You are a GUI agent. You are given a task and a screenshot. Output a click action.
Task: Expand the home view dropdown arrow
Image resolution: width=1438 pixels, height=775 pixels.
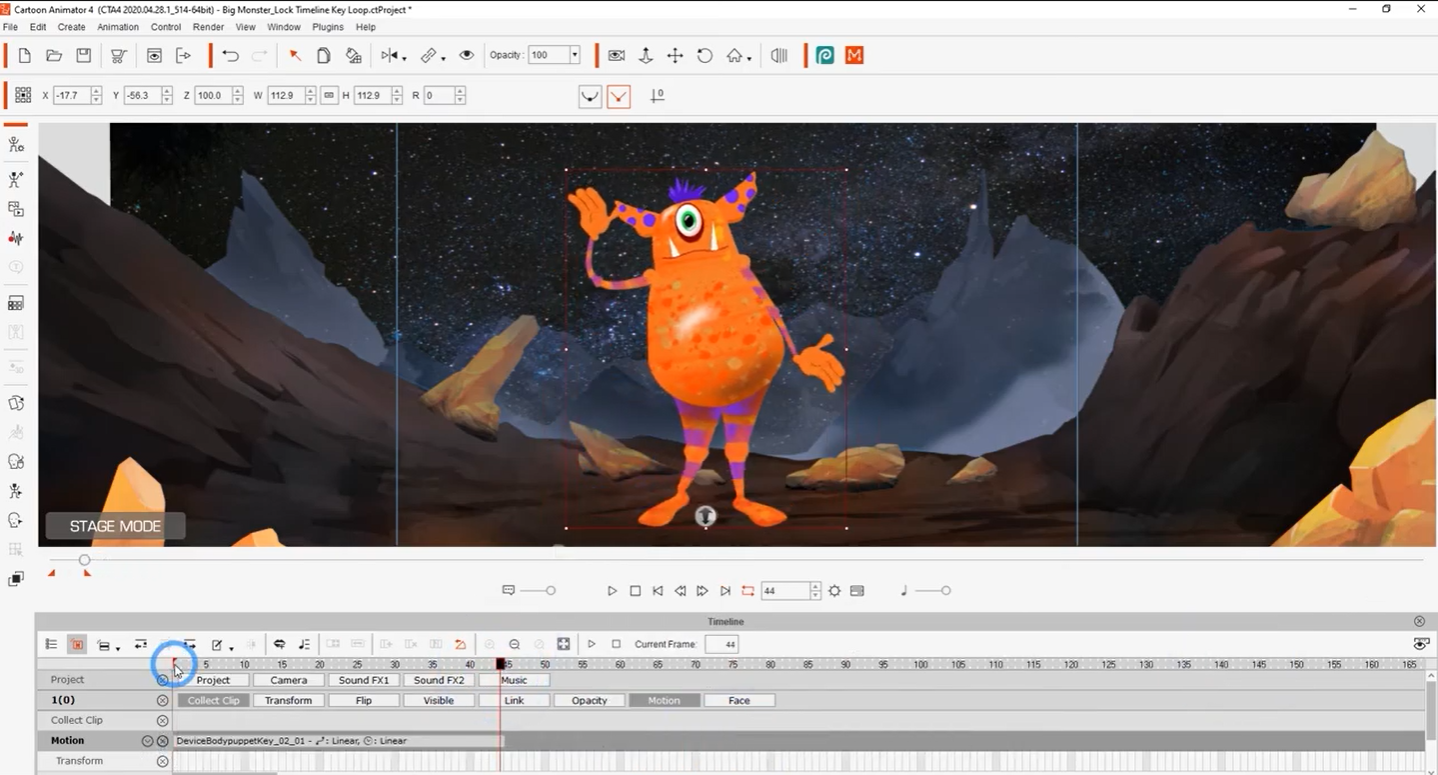pos(749,58)
